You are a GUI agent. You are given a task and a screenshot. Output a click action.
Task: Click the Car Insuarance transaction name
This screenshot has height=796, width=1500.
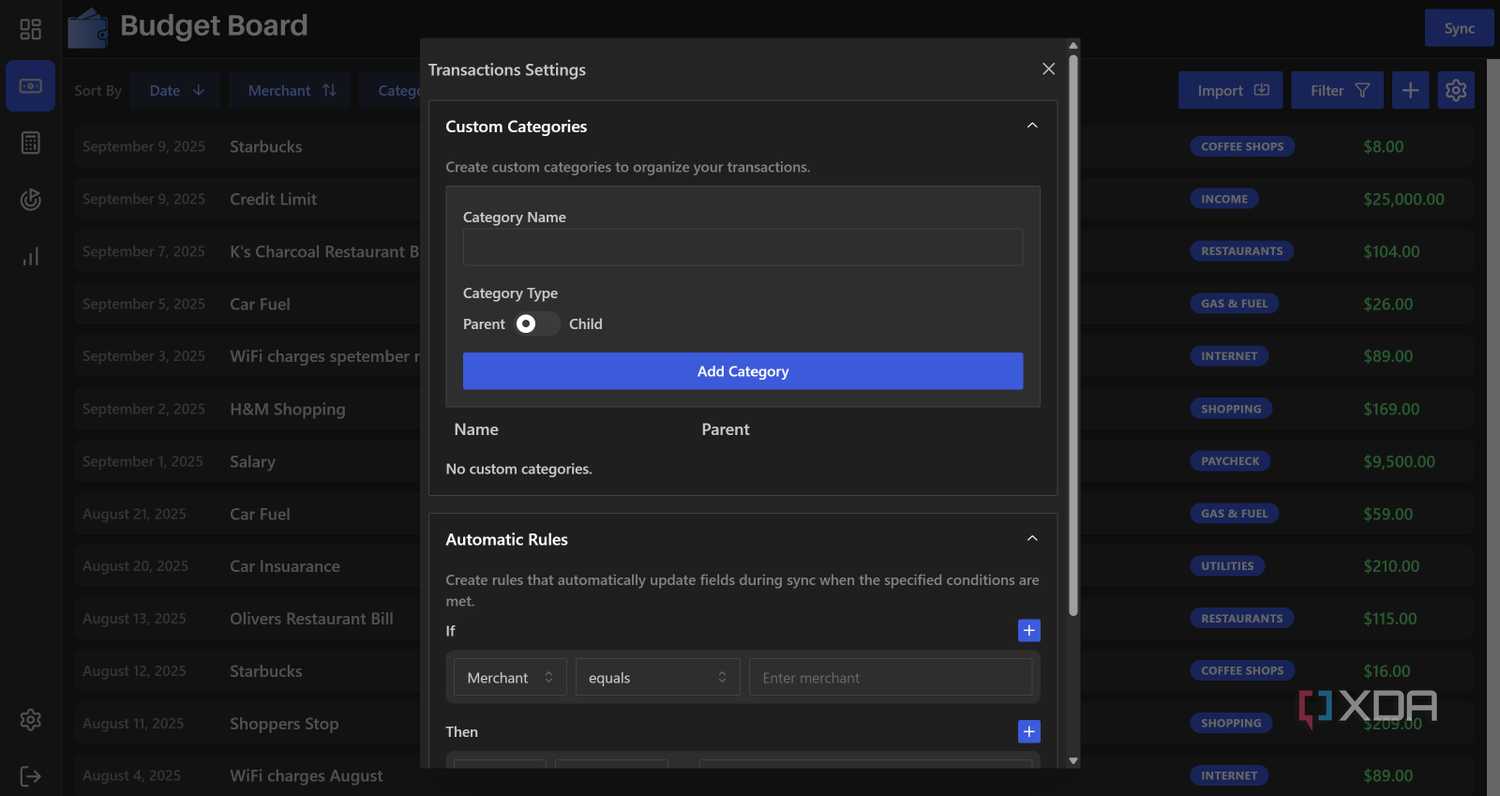click(x=285, y=566)
